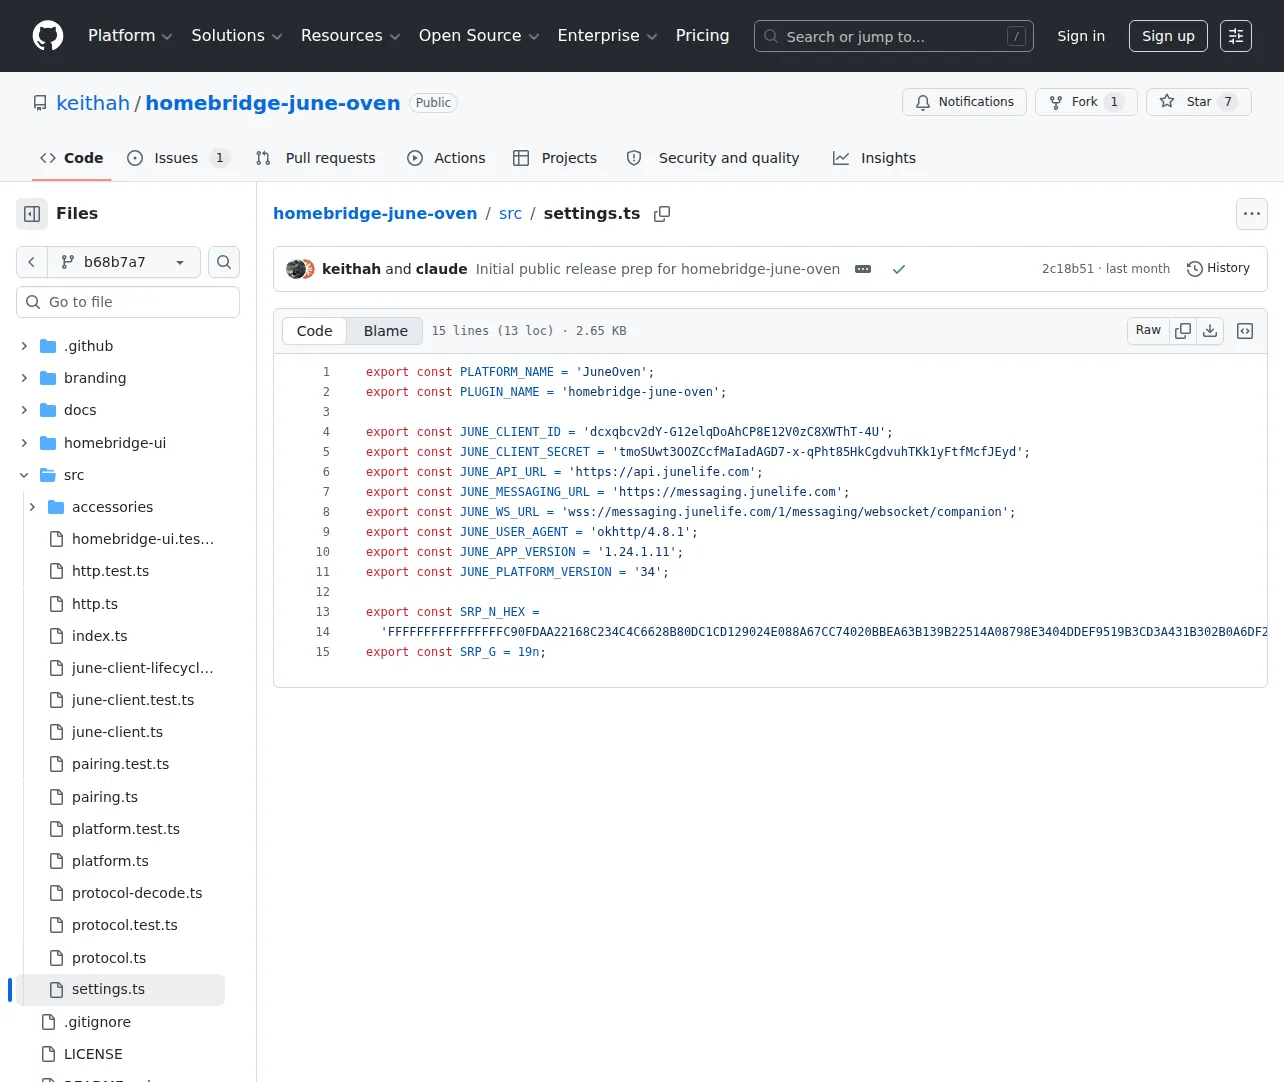The width and height of the screenshot is (1284, 1082).
Task: Open the Projects tab
Action: point(555,158)
